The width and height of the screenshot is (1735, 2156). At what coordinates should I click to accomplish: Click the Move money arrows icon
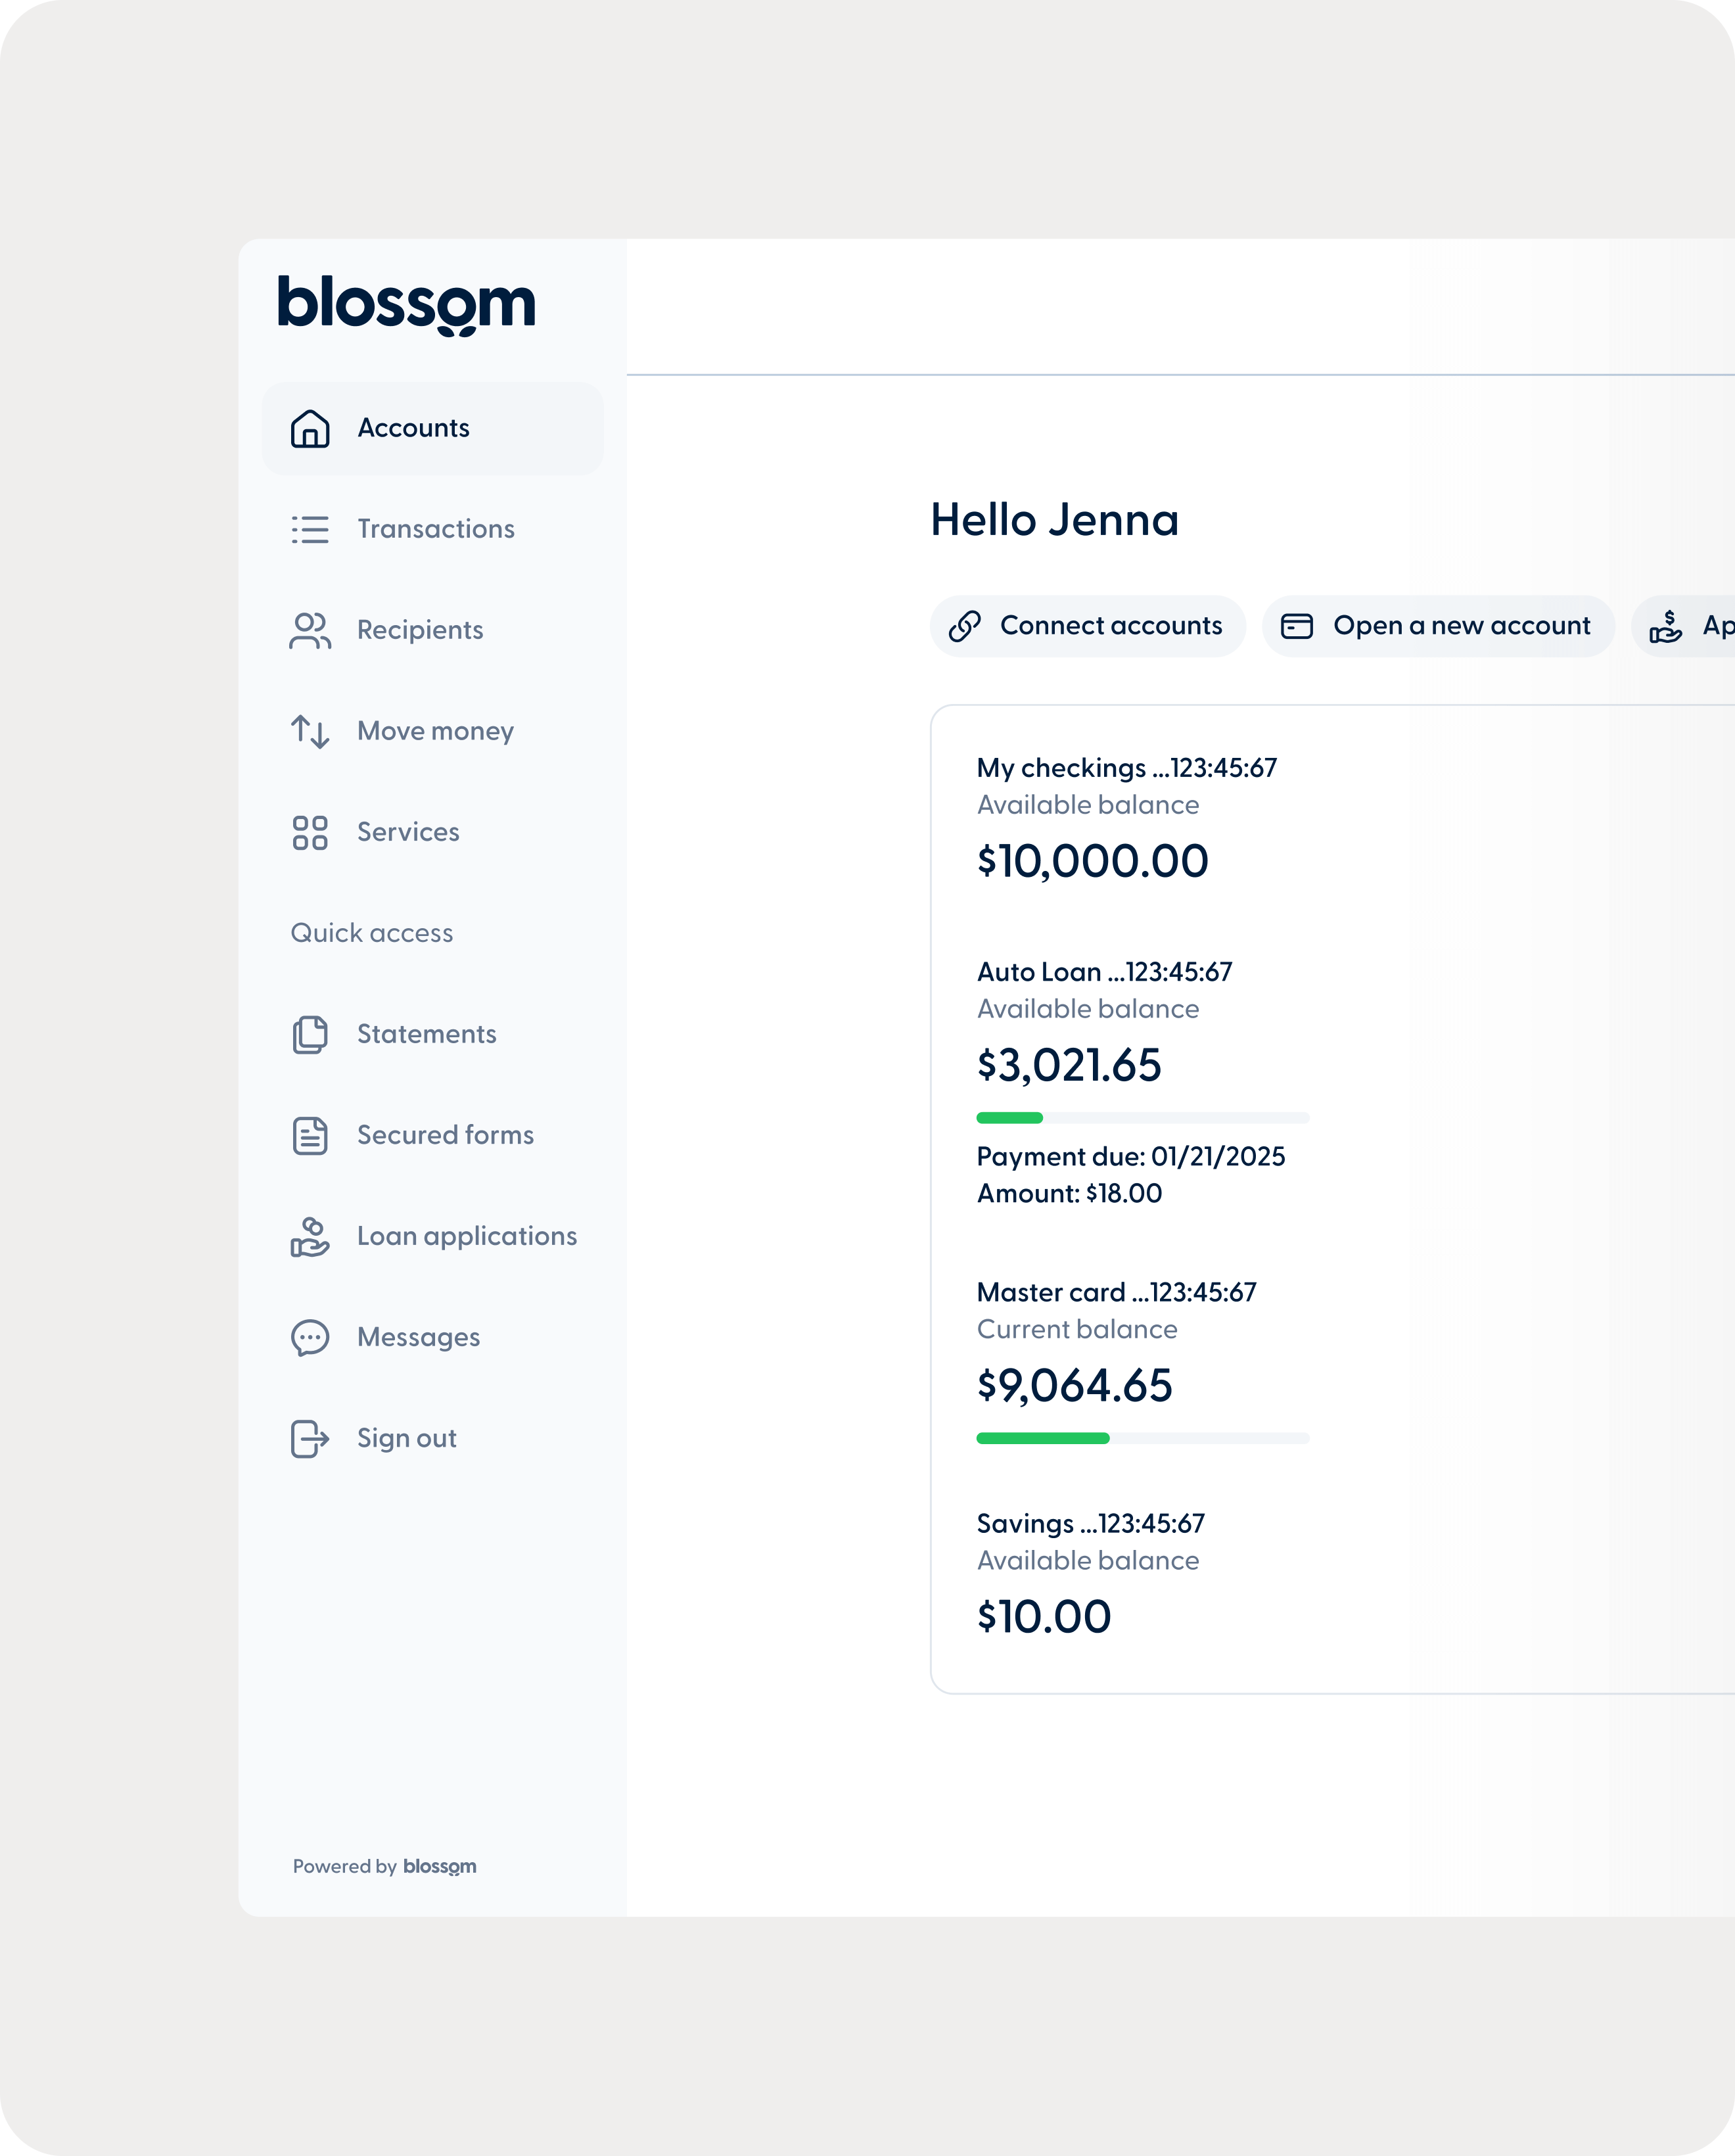point(310,731)
